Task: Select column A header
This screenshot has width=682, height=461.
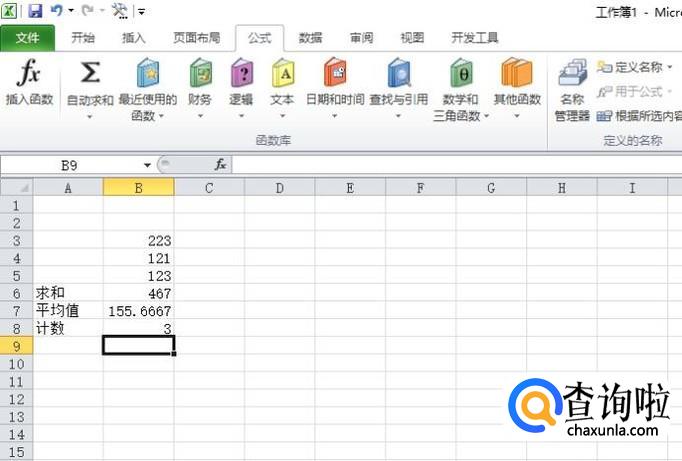Action: [68, 188]
